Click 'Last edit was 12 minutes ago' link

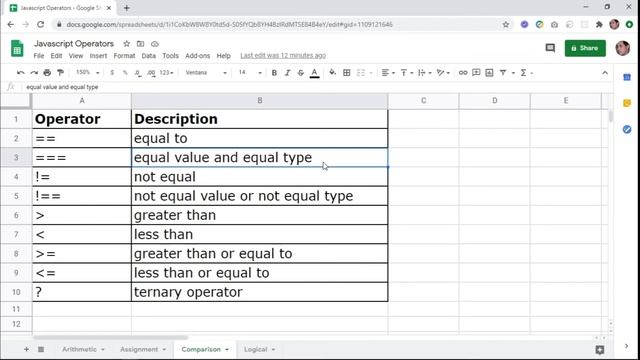[283, 56]
